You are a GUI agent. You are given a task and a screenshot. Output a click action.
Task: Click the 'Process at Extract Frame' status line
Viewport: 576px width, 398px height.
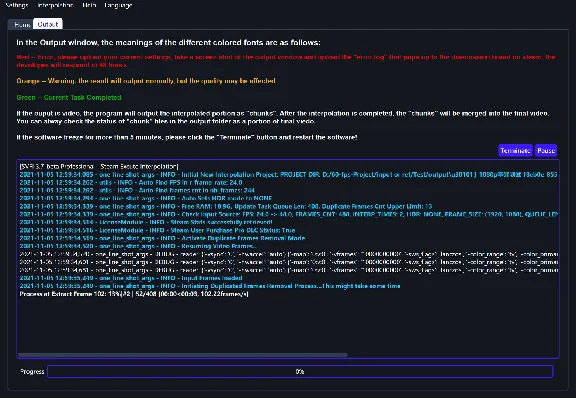click(134, 294)
